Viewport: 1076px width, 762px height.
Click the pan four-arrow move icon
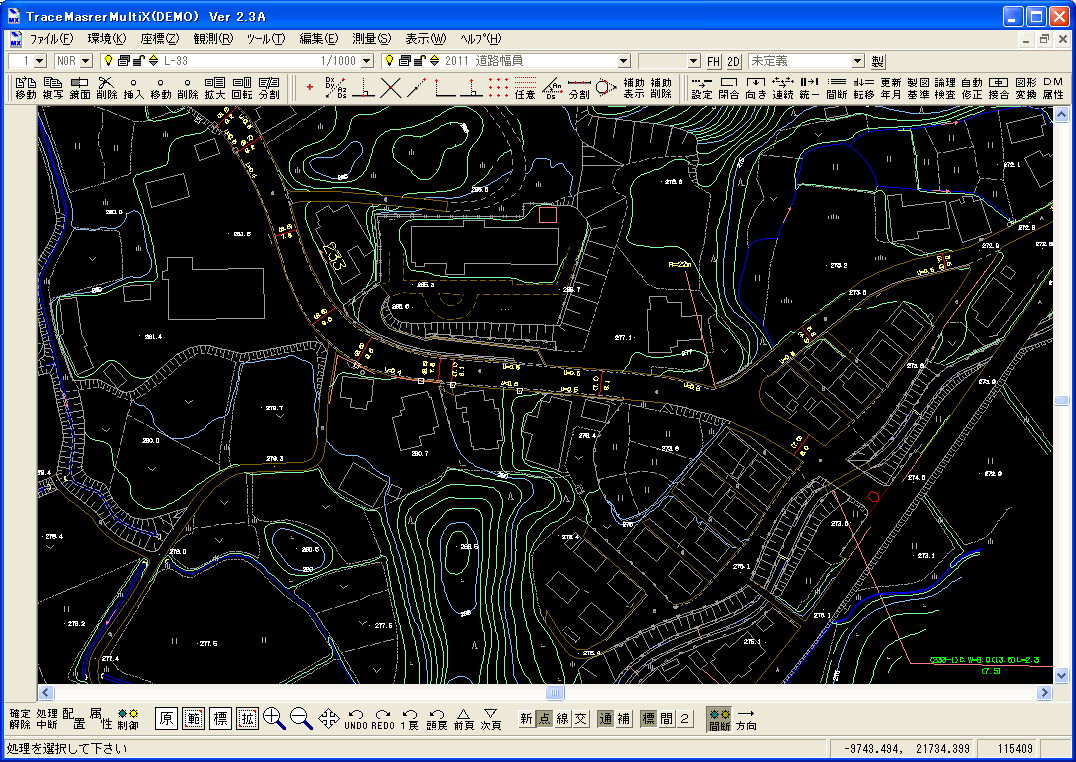coord(329,719)
